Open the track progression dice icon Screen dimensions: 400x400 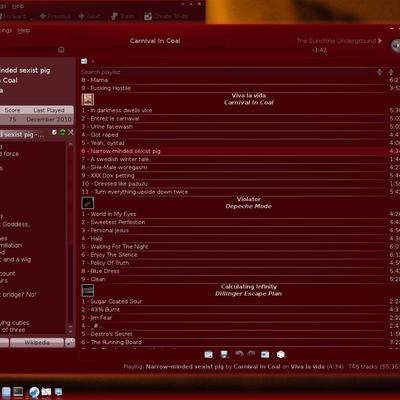(281, 354)
